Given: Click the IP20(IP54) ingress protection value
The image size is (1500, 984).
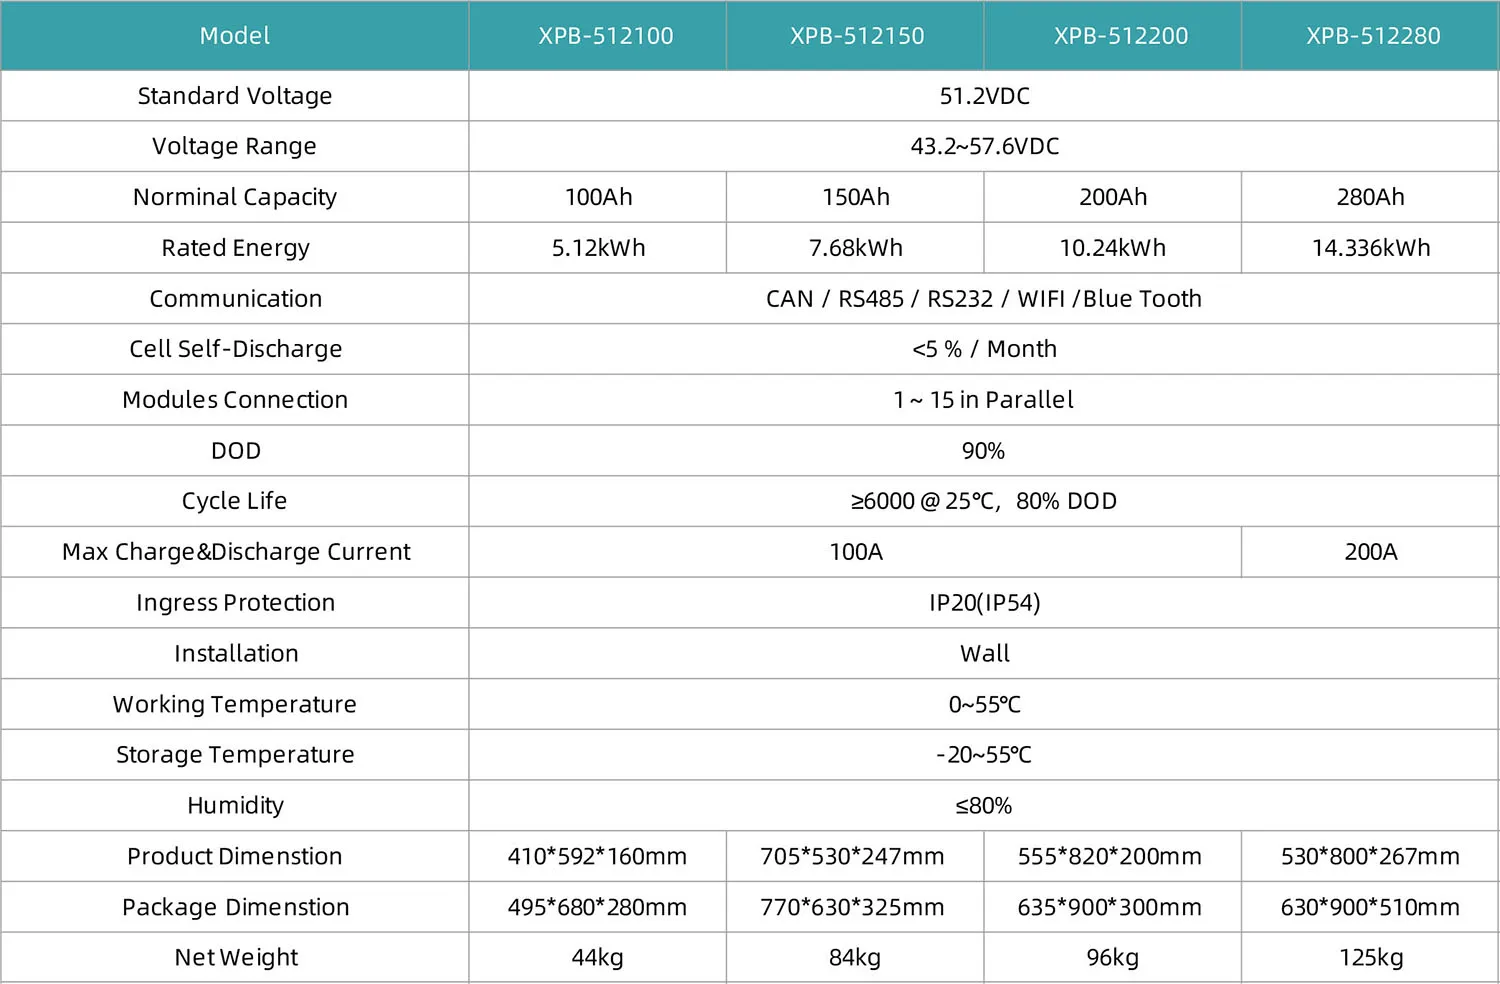Looking at the screenshot, I should 984,603.
